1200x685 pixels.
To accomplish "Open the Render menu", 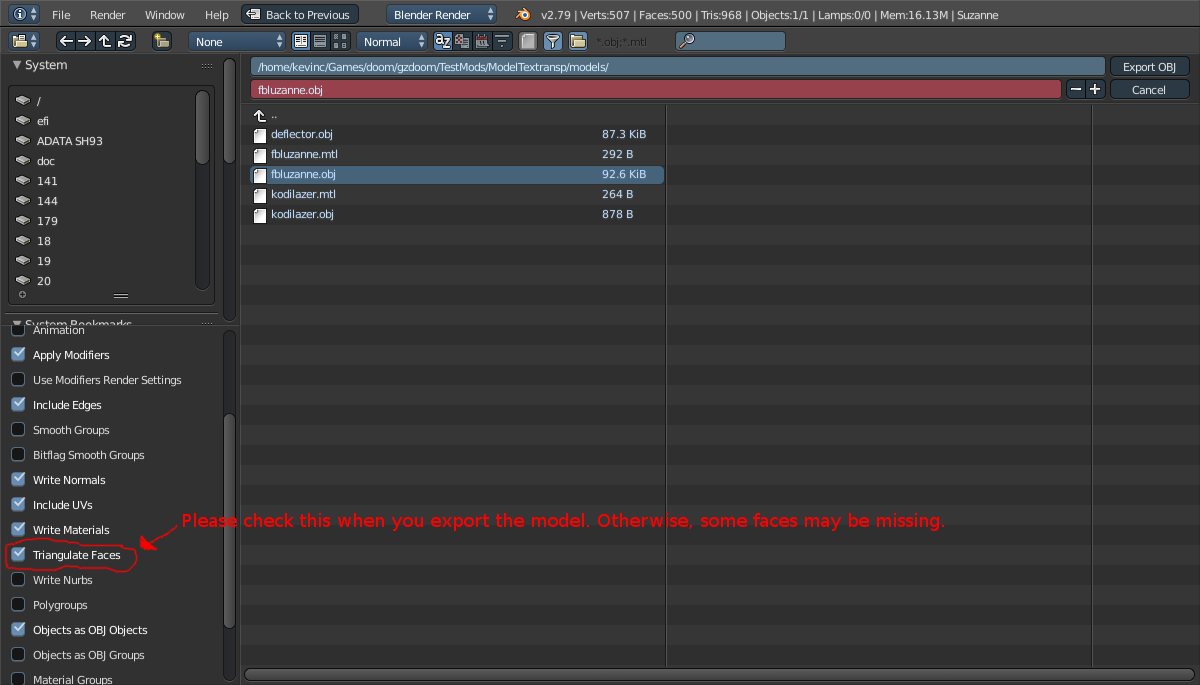I will [108, 15].
